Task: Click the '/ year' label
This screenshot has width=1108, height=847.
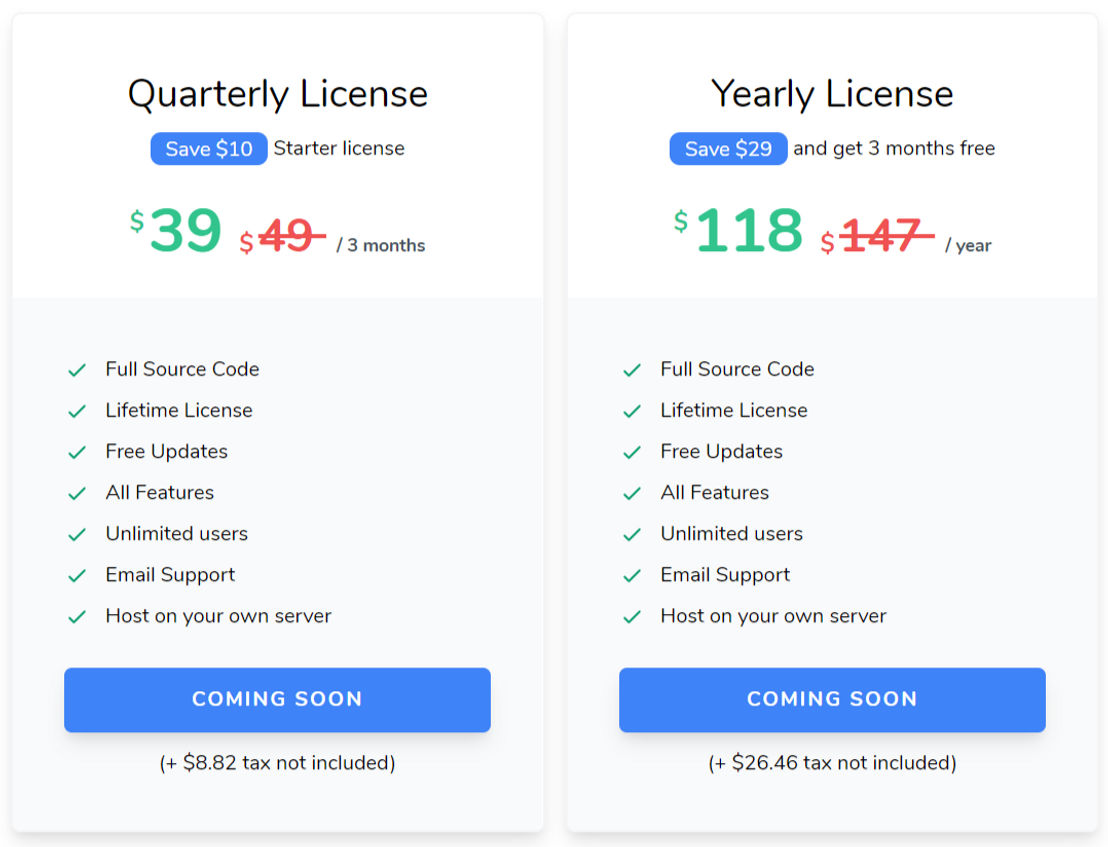Action: coord(968,246)
